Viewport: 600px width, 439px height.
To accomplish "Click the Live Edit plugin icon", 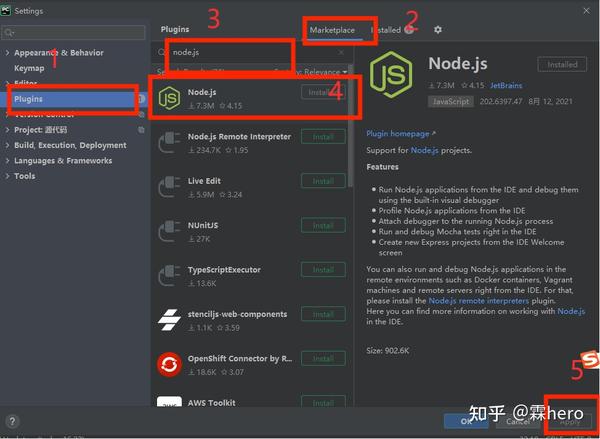I will [169, 187].
